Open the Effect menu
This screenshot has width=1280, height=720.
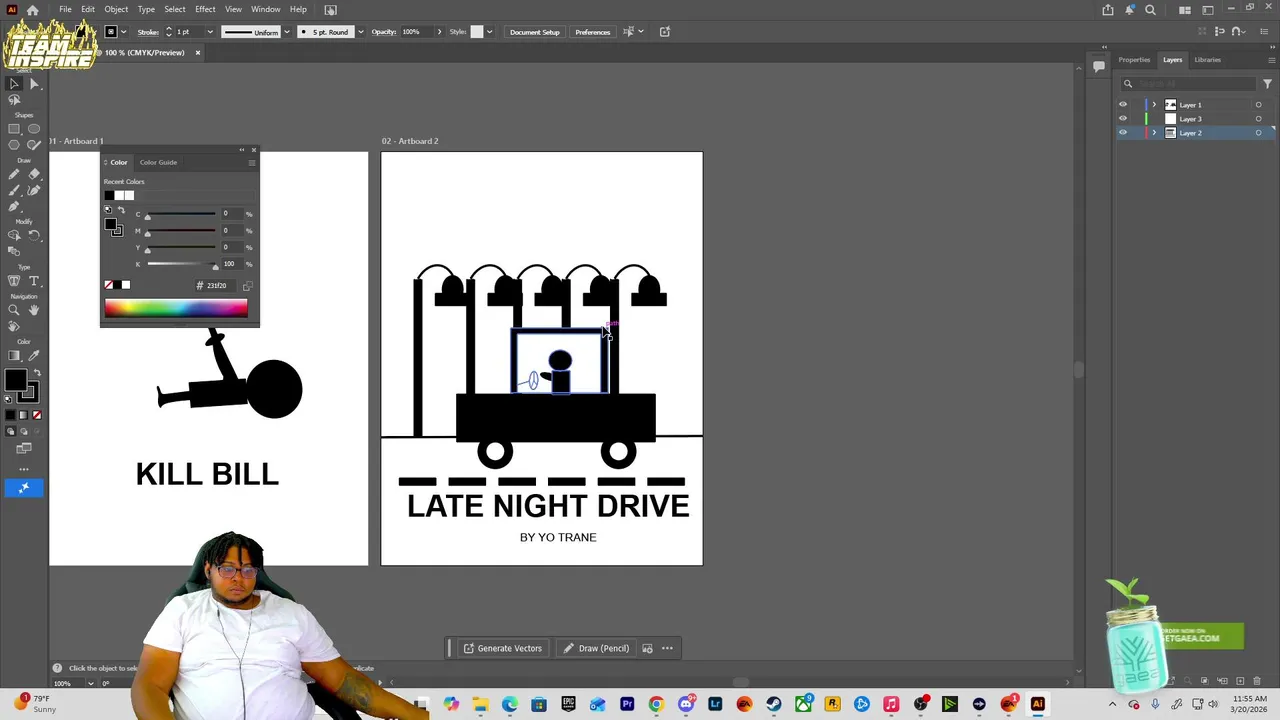205,9
